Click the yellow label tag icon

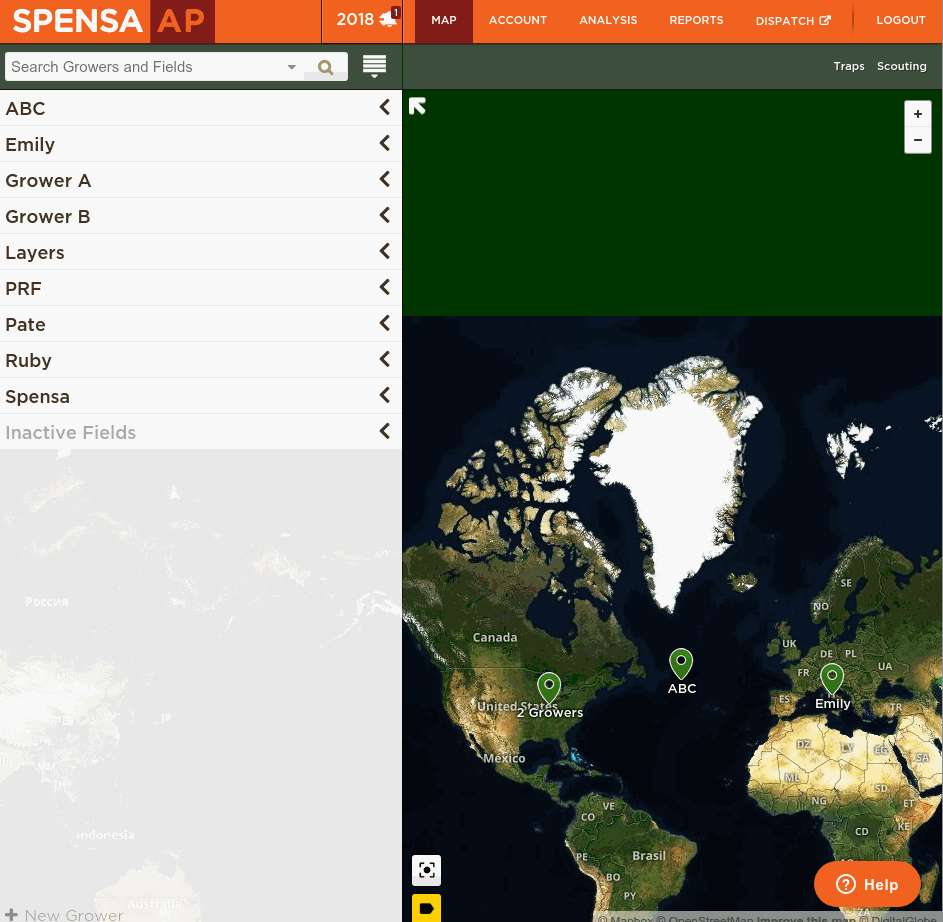[427, 908]
